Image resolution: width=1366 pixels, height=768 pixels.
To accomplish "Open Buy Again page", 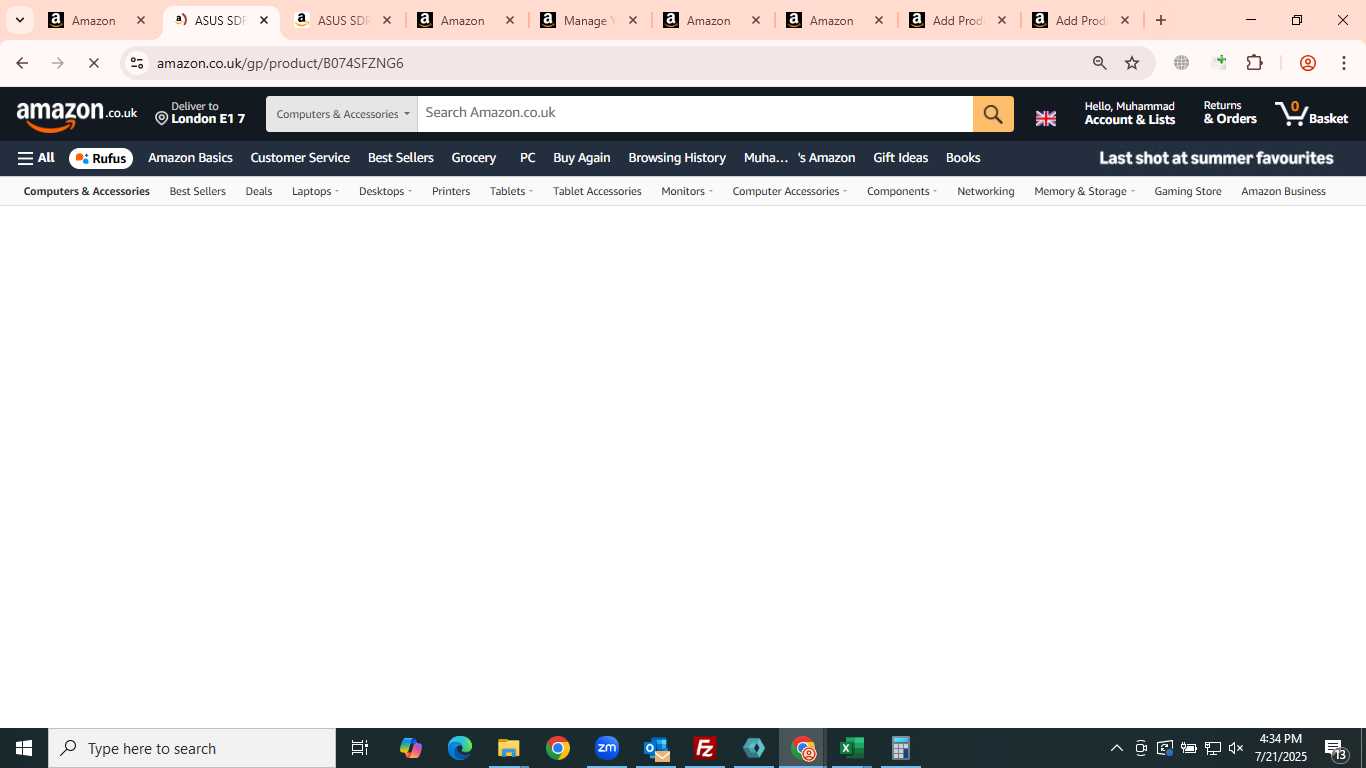I will click(x=581, y=158).
